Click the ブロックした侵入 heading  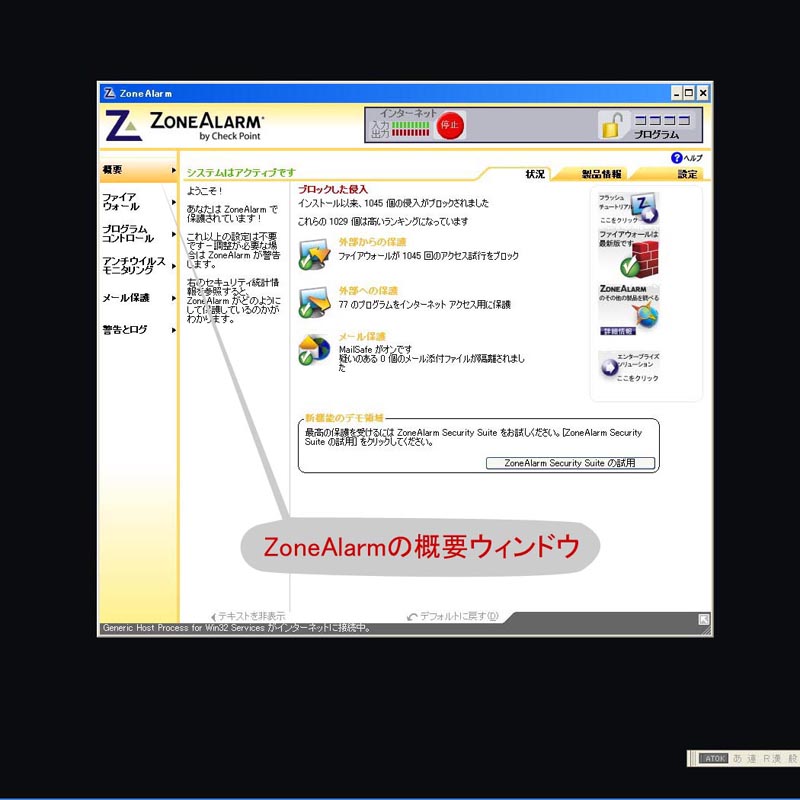333,189
